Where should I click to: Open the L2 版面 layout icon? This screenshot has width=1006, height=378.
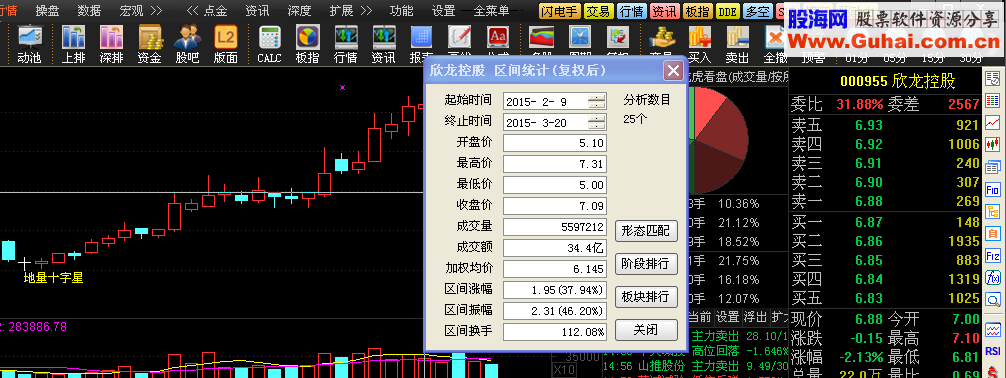(226, 44)
